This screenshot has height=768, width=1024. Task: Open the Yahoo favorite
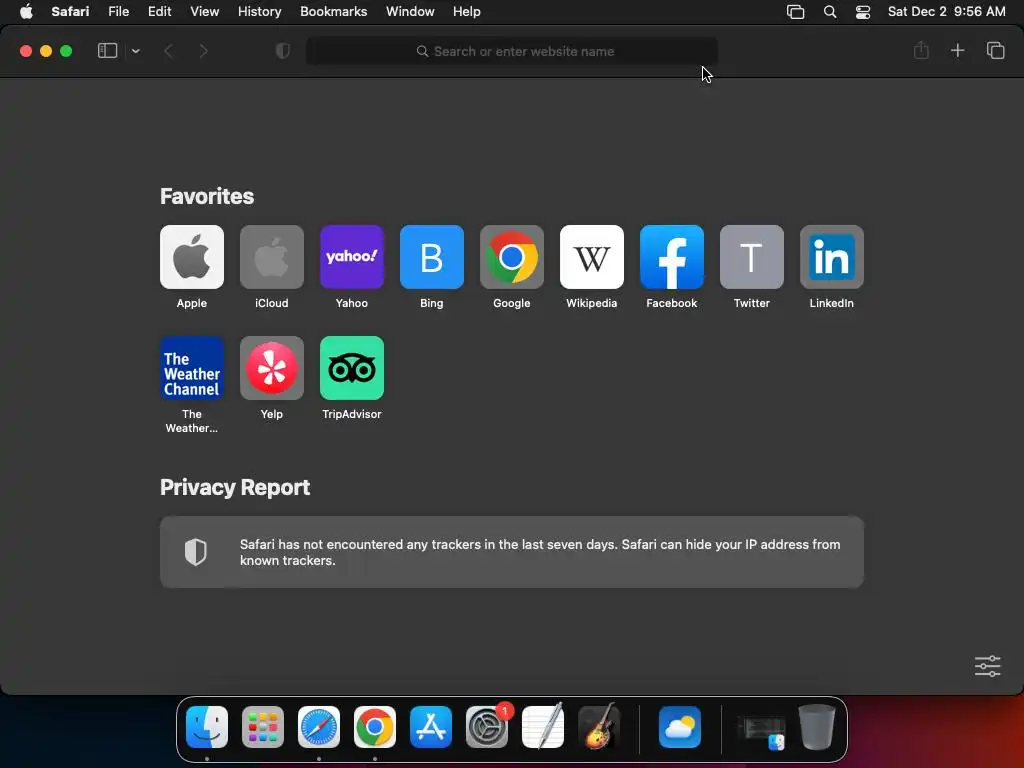[351, 257]
